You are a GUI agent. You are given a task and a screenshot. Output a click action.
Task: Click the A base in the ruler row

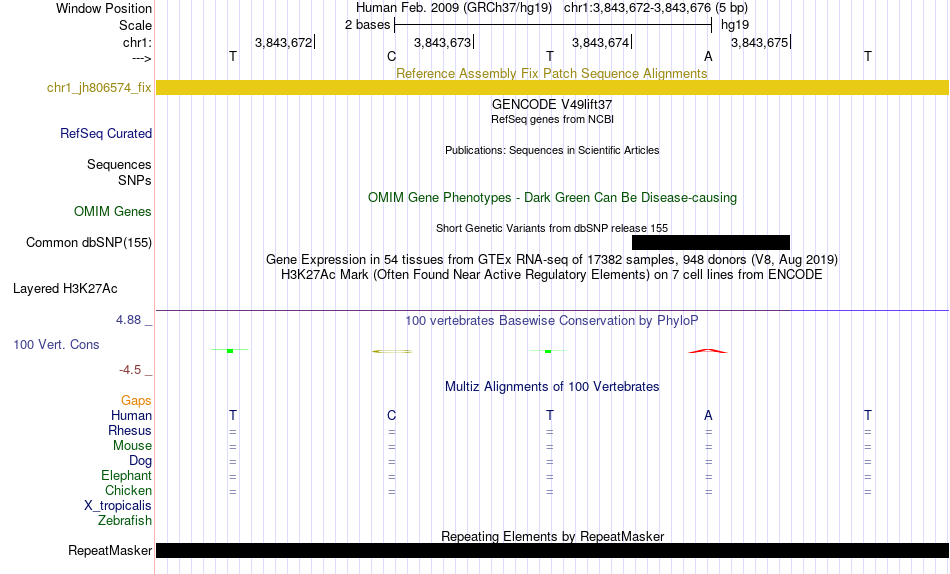[708, 56]
